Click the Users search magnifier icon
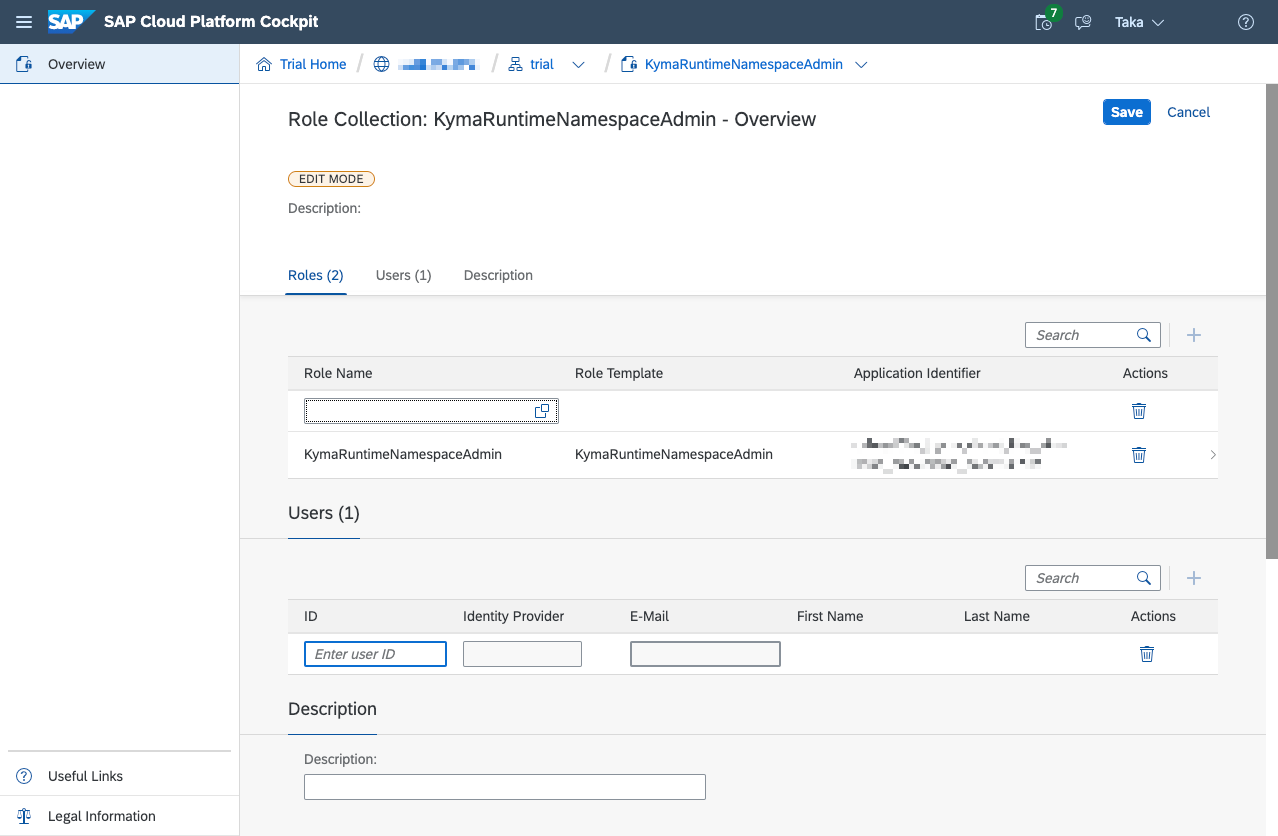1278x836 pixels. click(1145, 578)
